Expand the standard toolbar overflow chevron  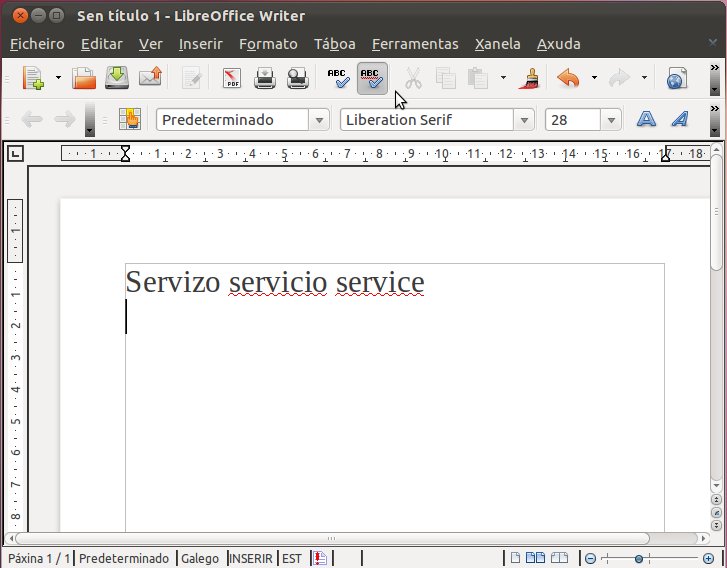click(714, 68)
